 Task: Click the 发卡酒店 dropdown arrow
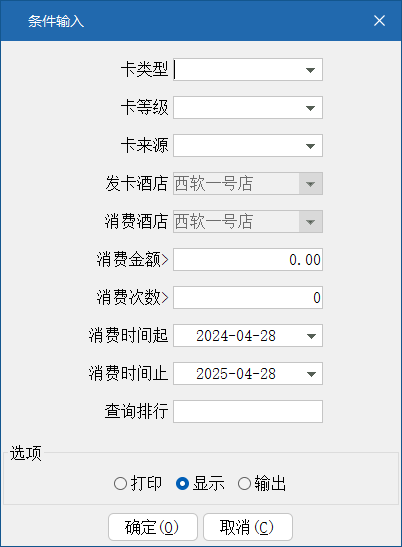click(x=310, y=183)
